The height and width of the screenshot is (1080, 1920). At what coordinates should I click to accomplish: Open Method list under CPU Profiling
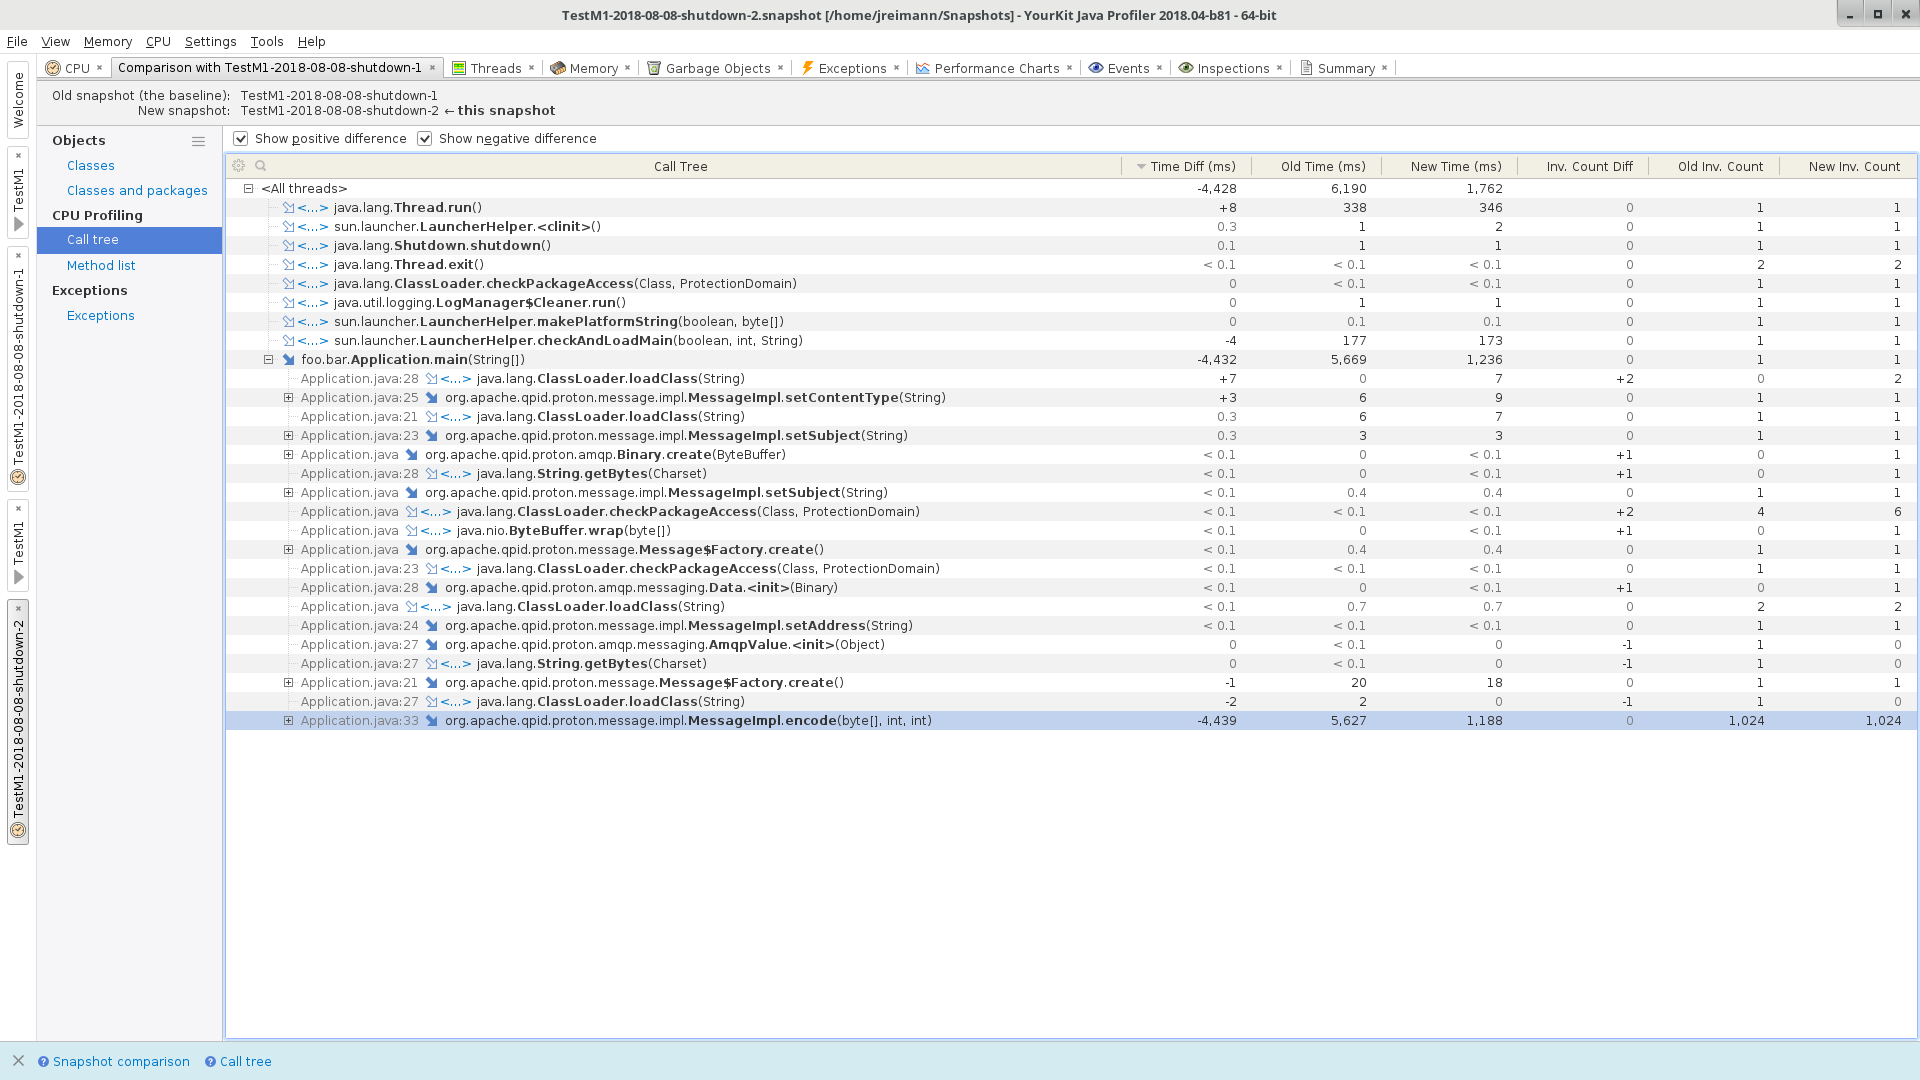coord(101,265)
